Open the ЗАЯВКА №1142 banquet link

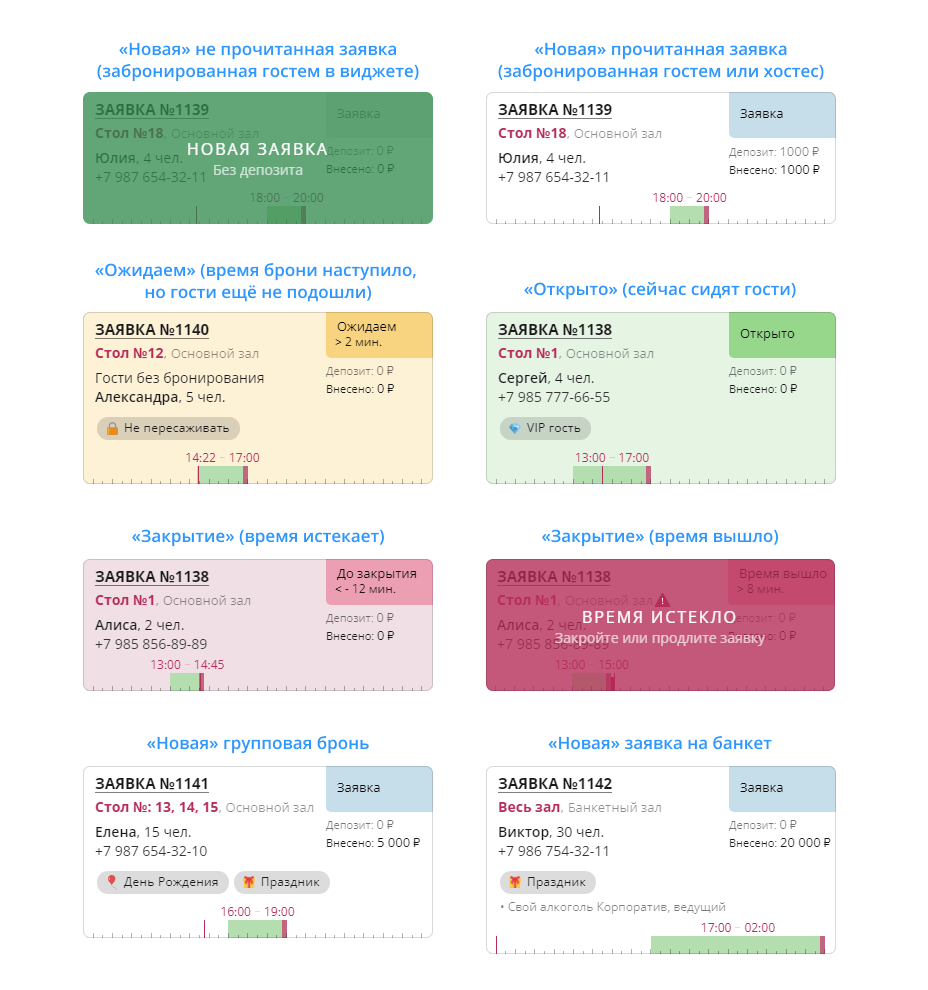coord(555,784)
